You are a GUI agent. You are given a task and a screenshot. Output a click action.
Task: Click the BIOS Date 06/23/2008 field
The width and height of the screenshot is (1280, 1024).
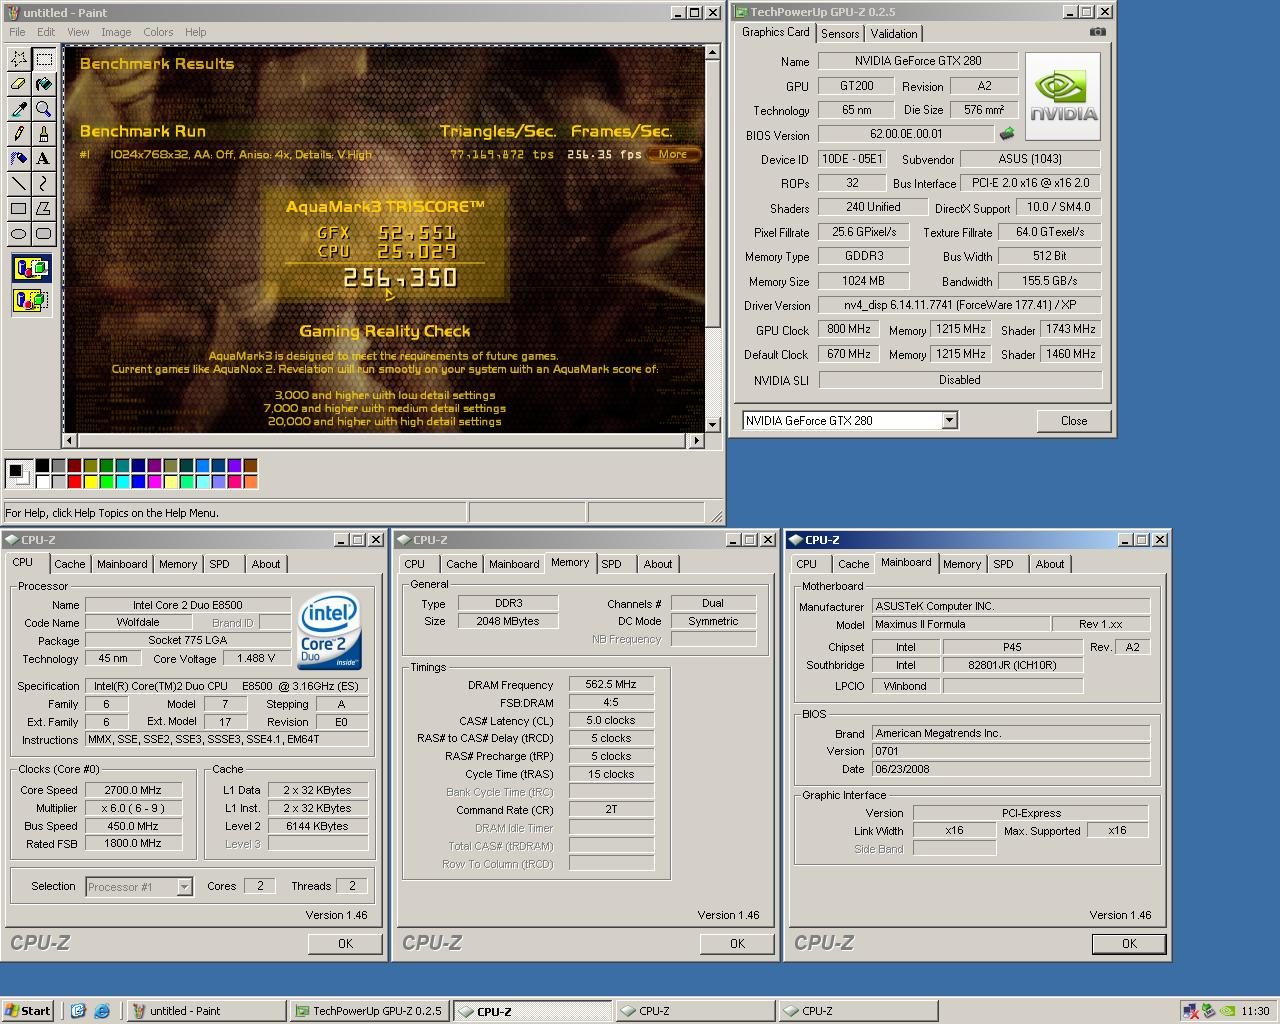tap(1011, 769)
